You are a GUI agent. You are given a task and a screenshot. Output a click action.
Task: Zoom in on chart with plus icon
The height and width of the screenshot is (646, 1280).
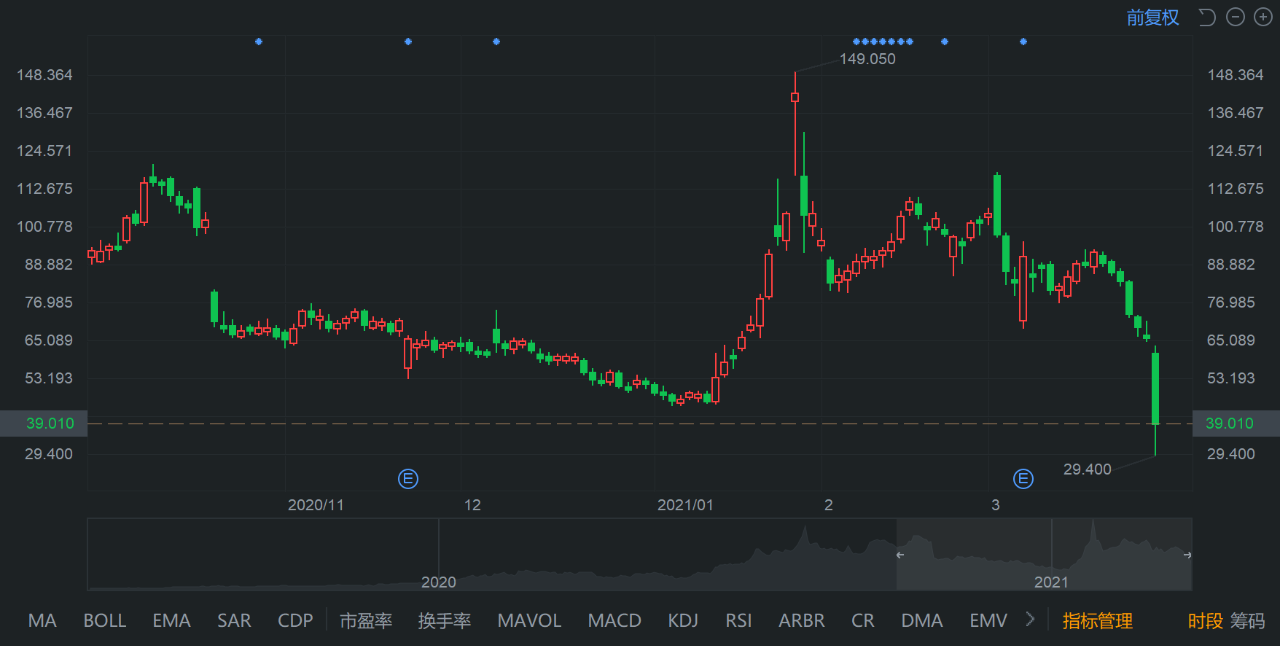point(1263,17)
